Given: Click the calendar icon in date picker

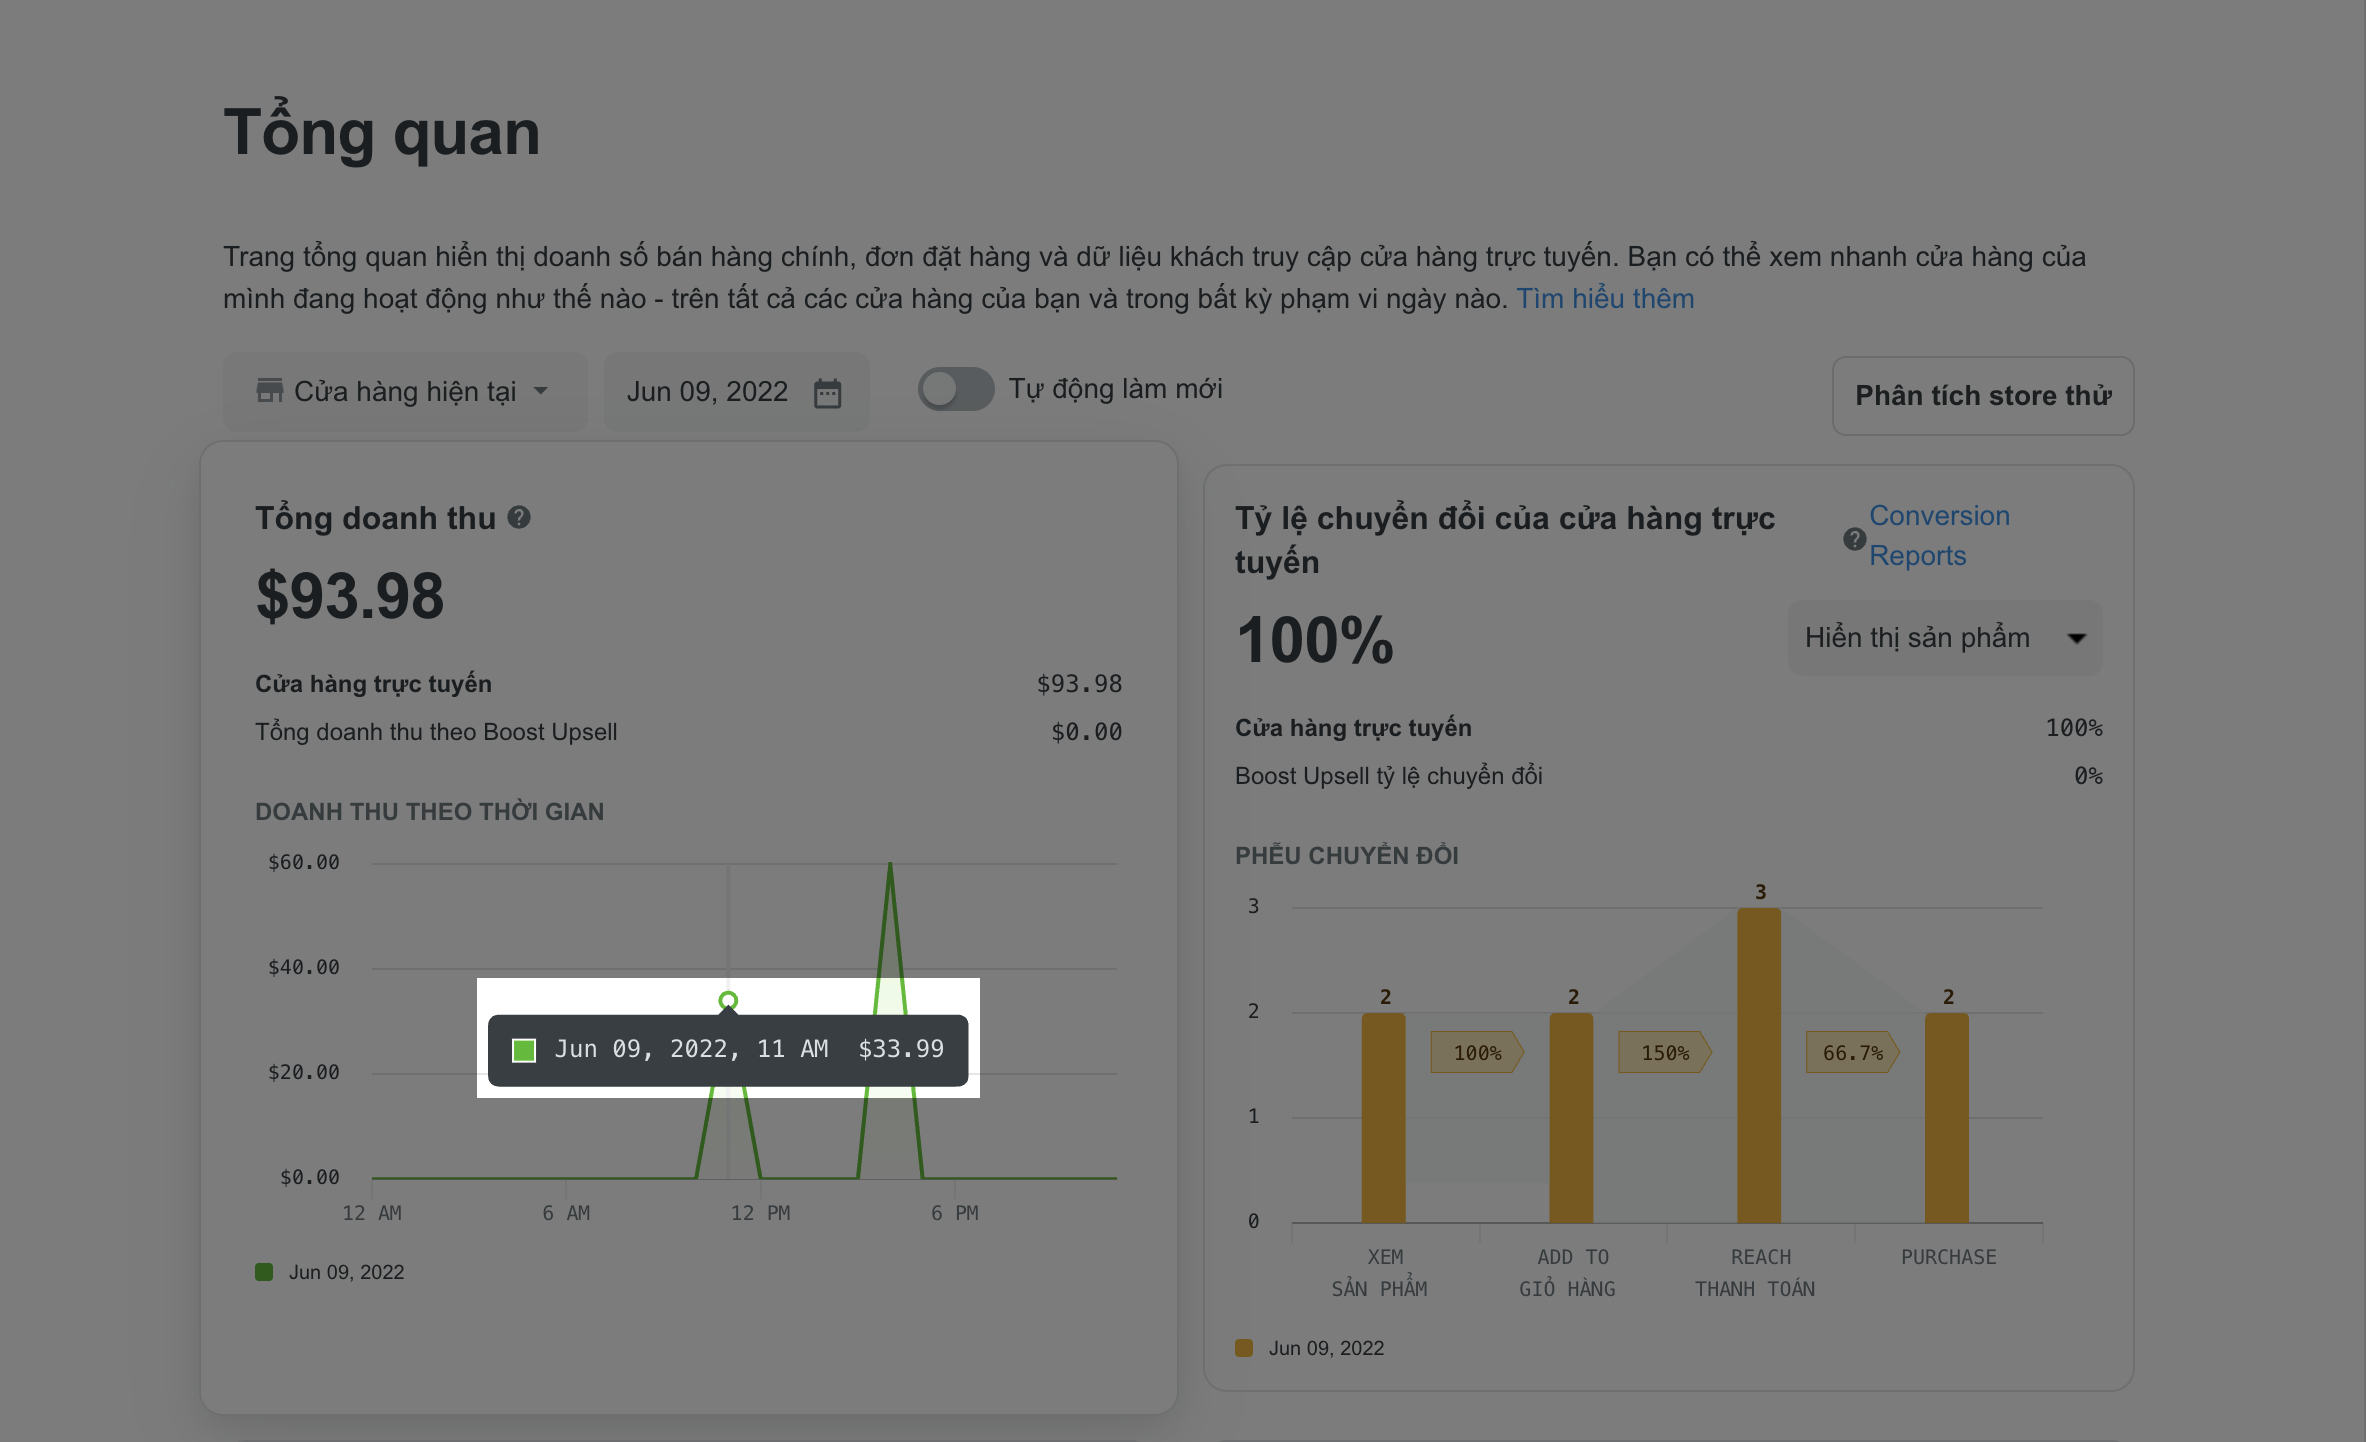Looking at the screenshot, I should click(x=828, y=392).
